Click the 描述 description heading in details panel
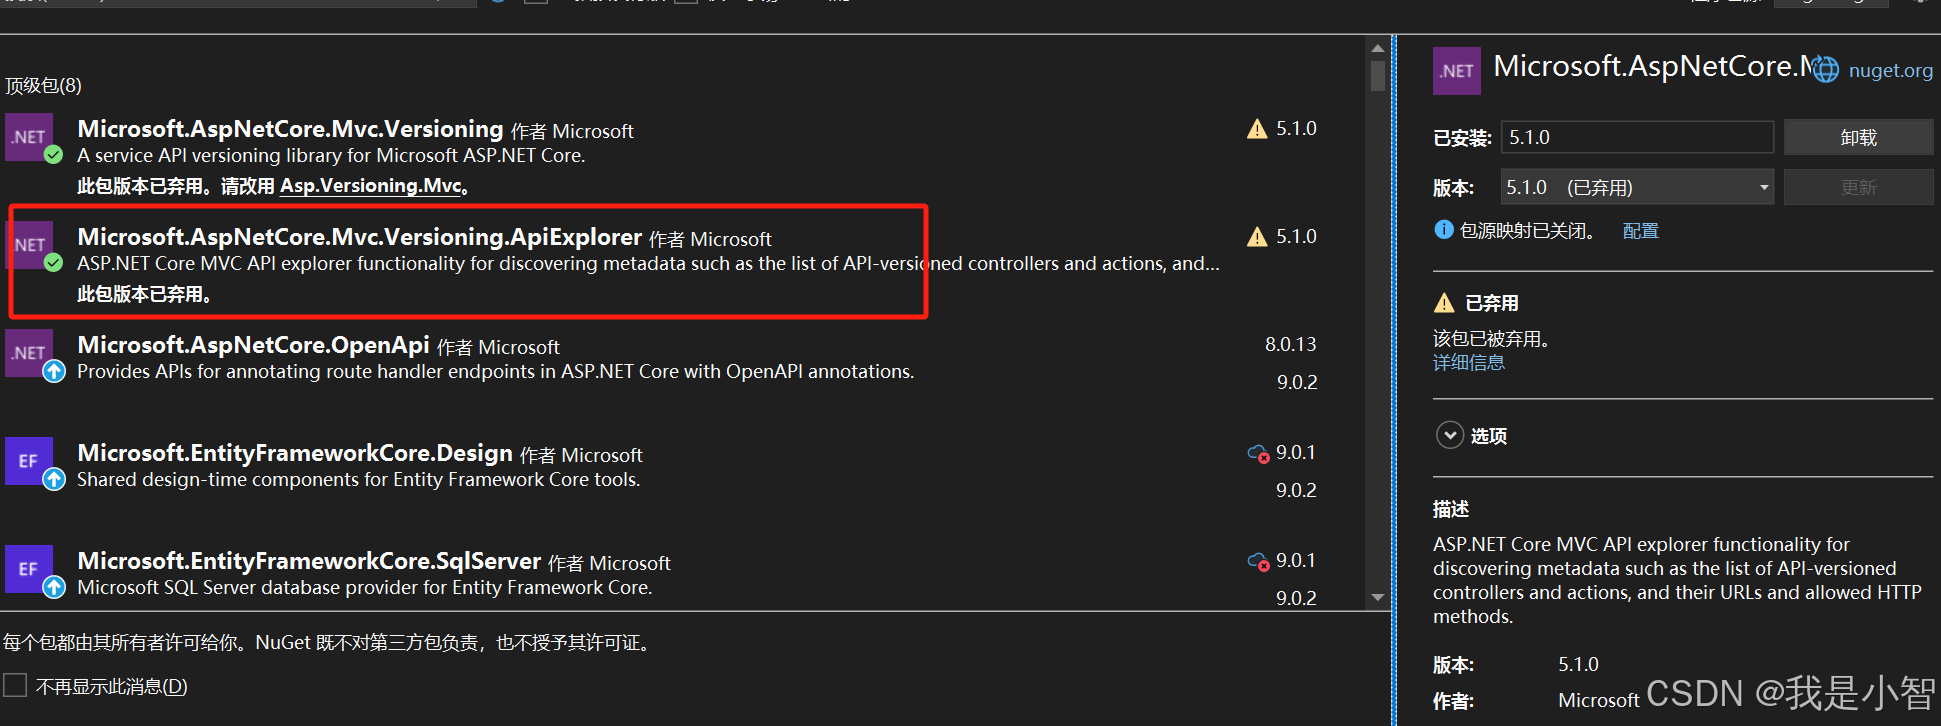Screen dimensions: 1941x726 (1451, 509)
